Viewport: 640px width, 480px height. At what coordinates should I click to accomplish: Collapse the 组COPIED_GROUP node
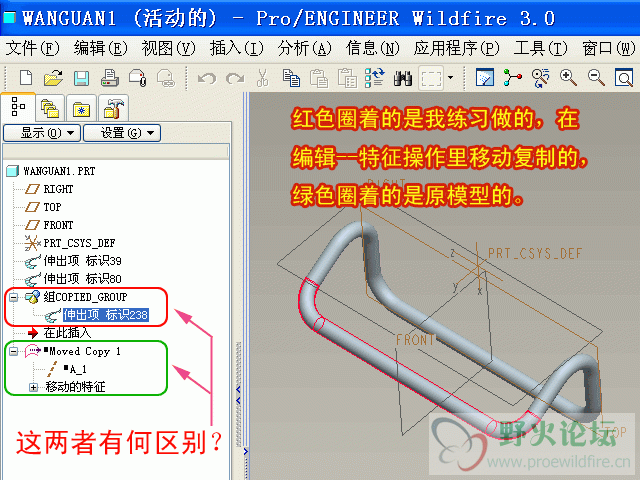pos(14,297)
